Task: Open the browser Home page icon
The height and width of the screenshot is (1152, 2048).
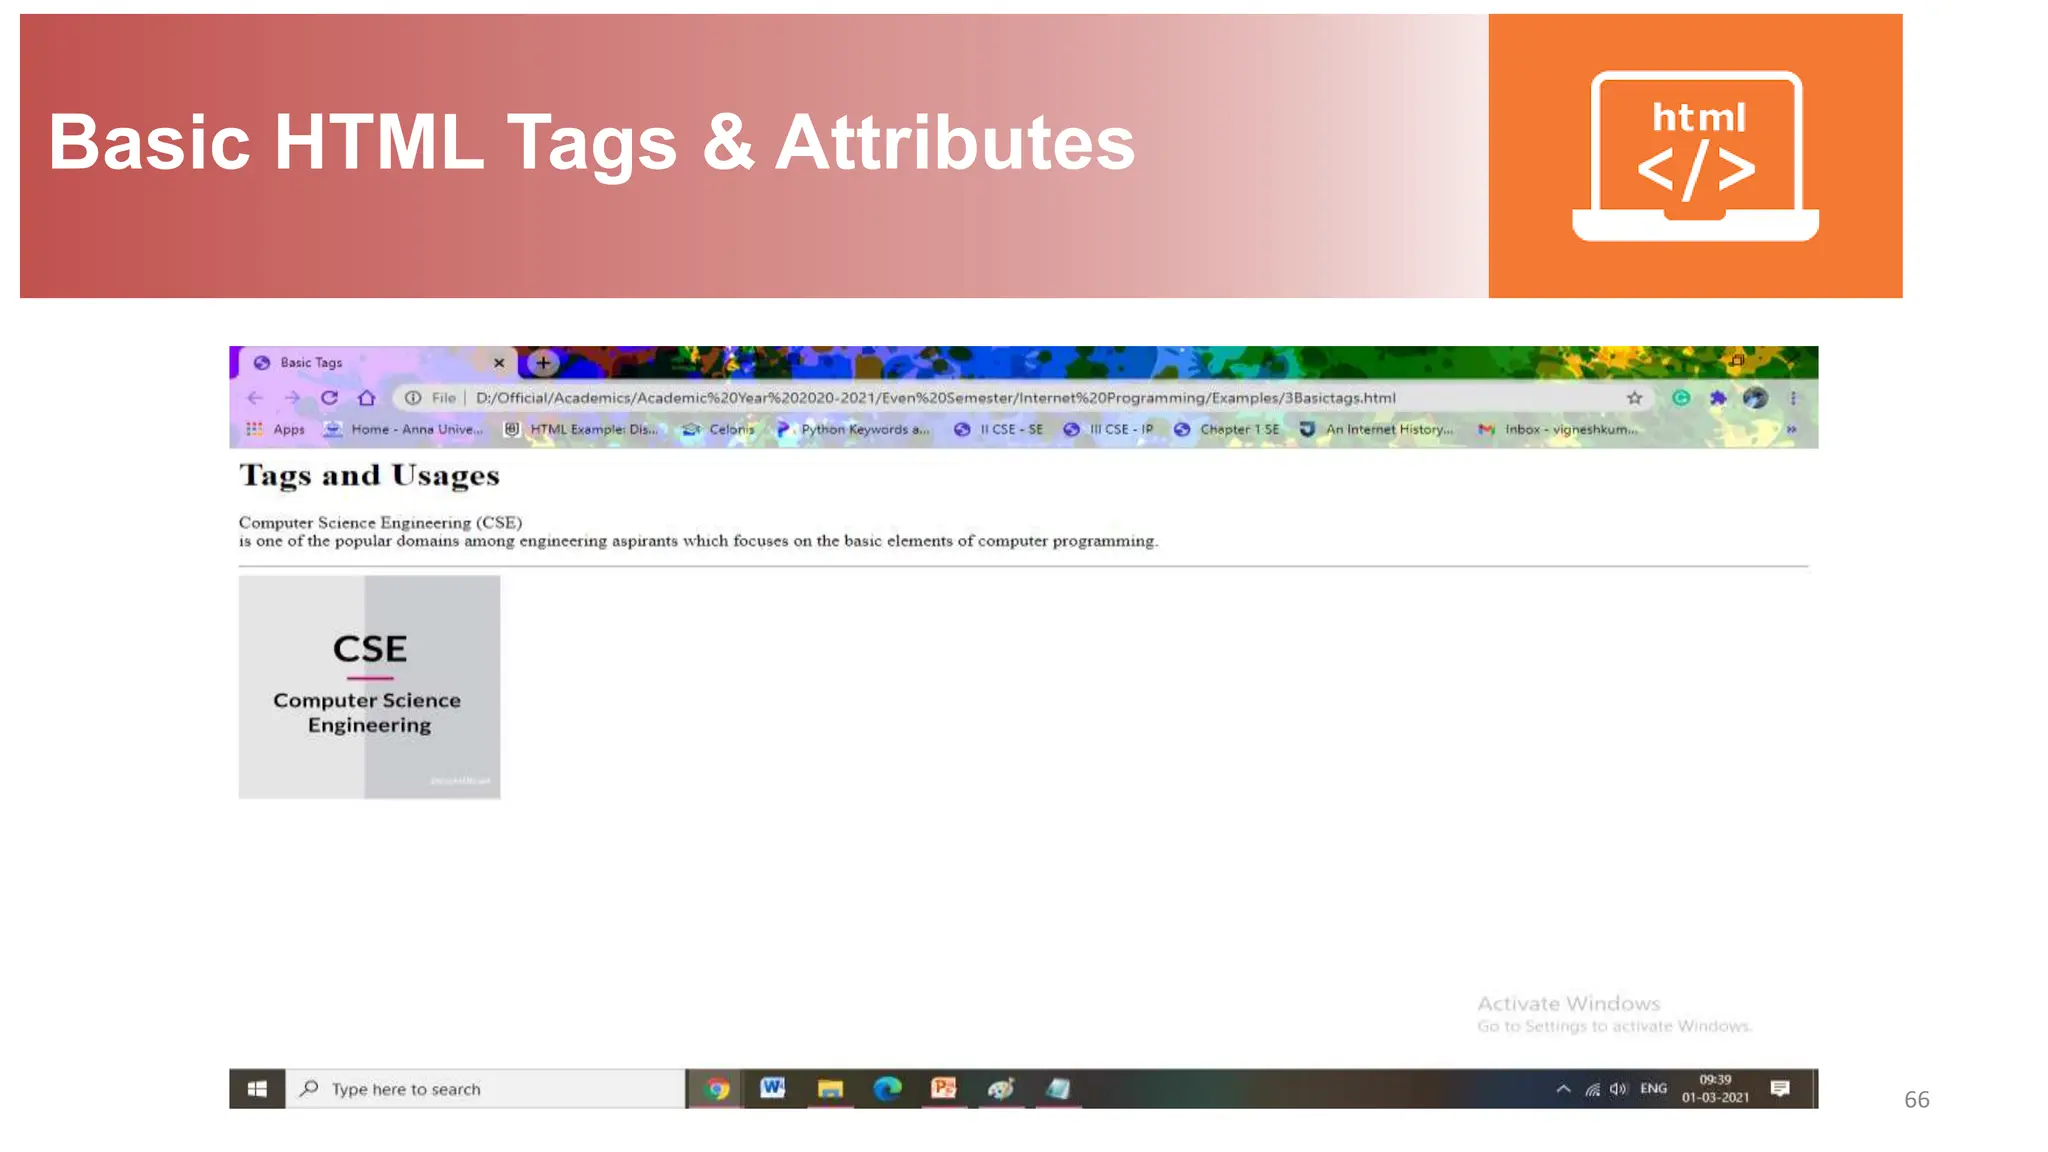Action: coord(367,398)
